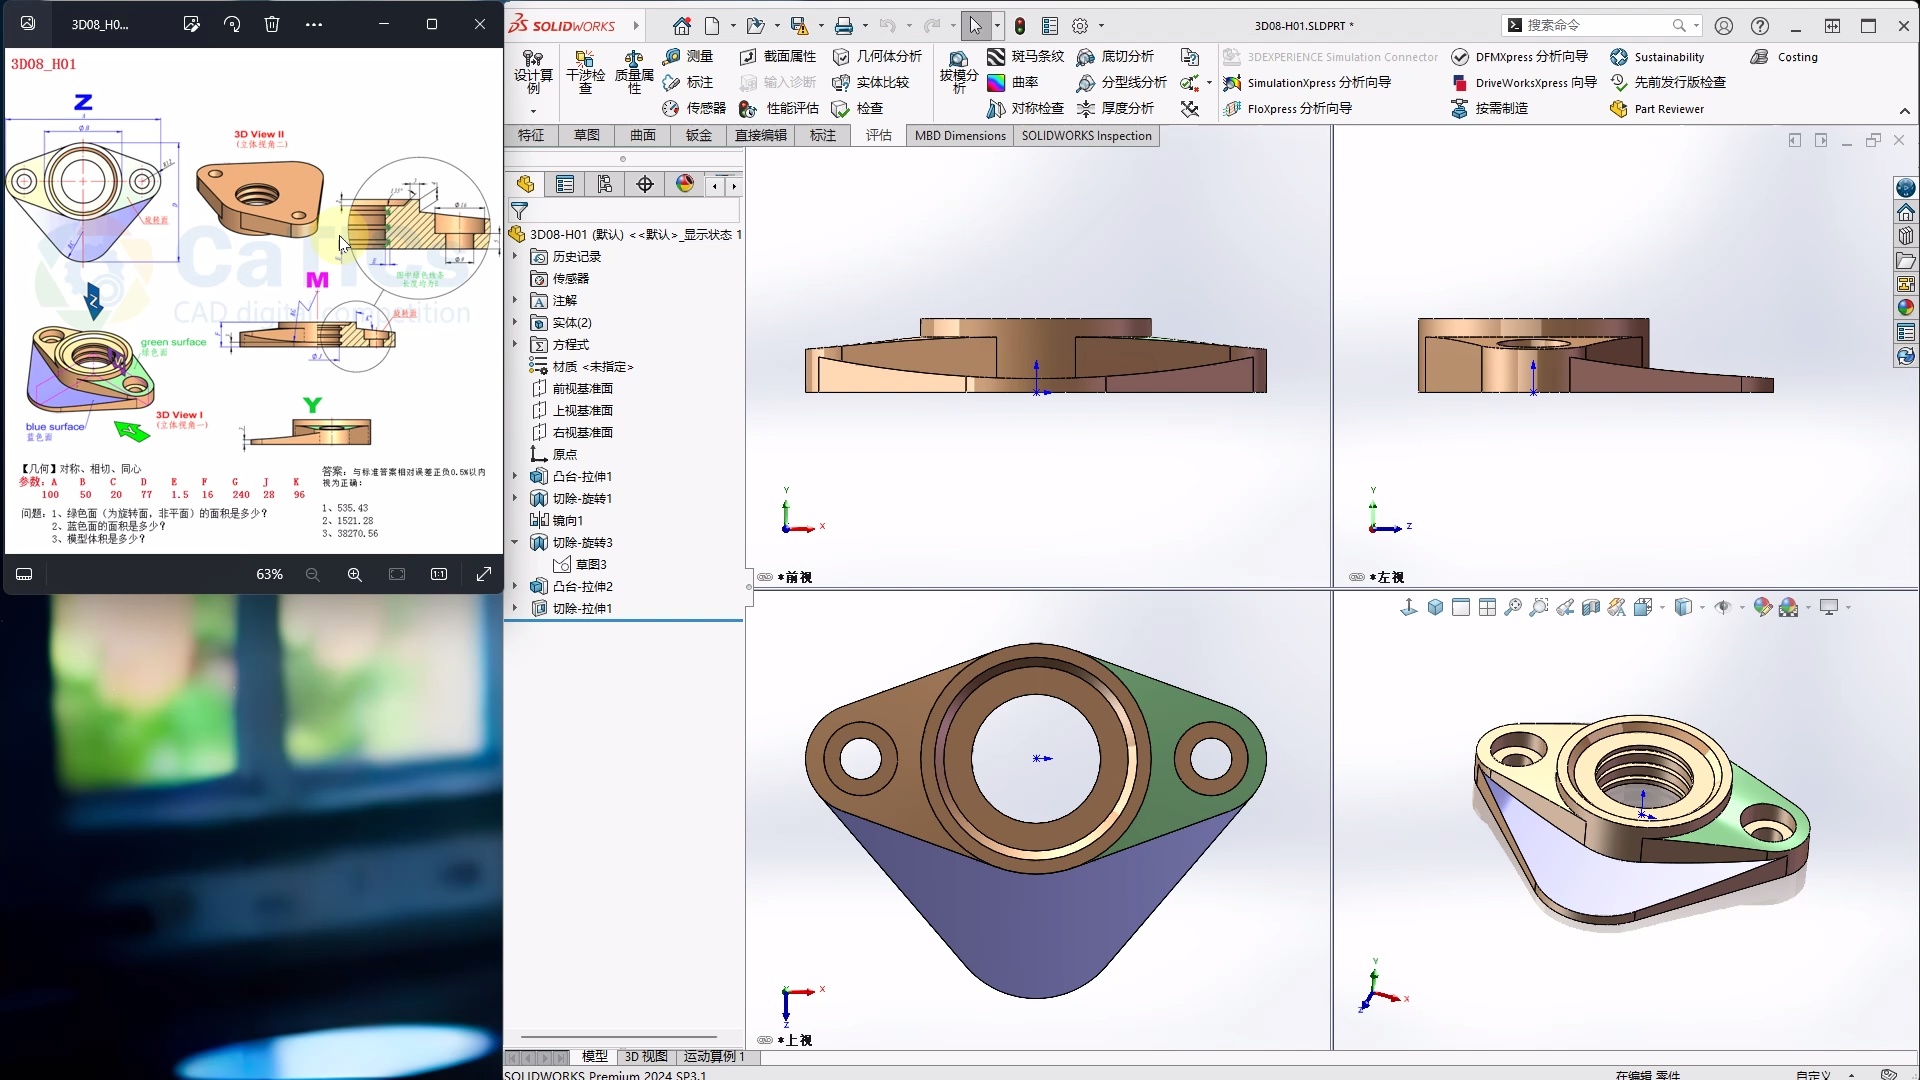Toggle the Hide/Show Items eye in viewport toolbar
This screenshot has width=1920, height=1080.
1724,607
